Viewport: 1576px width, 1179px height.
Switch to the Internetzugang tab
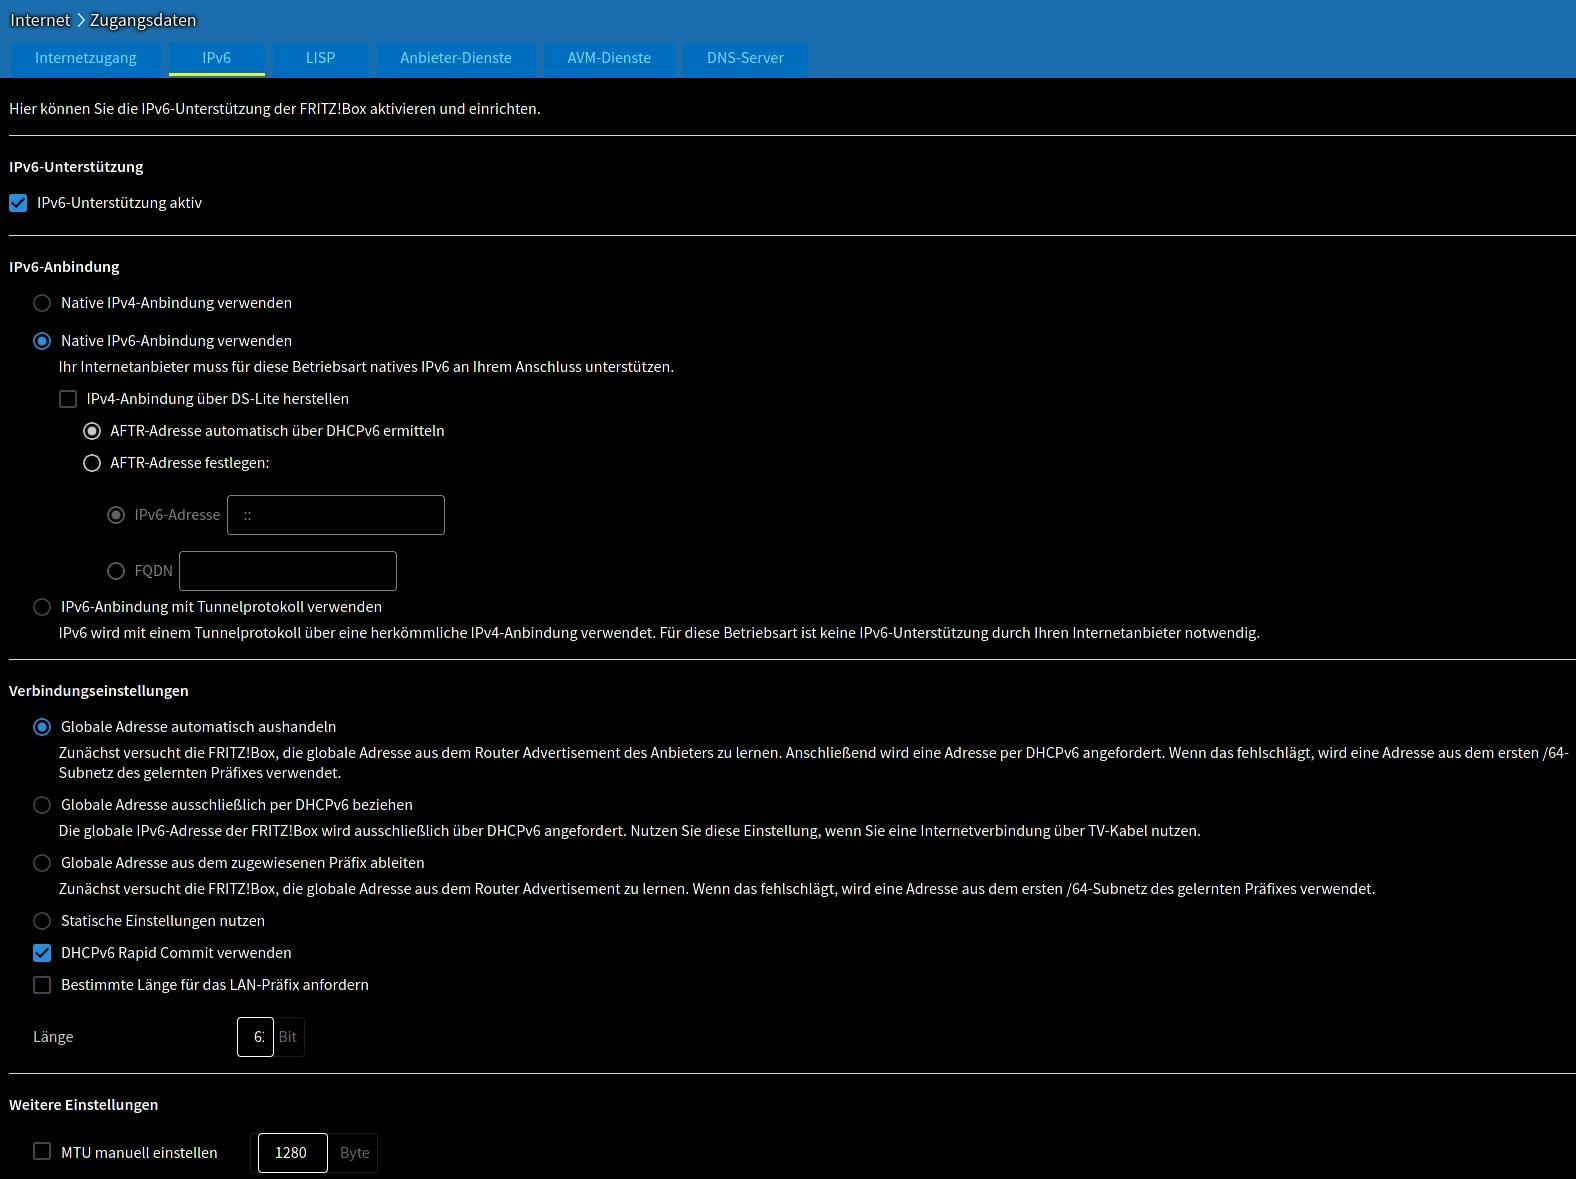point(86,58)
